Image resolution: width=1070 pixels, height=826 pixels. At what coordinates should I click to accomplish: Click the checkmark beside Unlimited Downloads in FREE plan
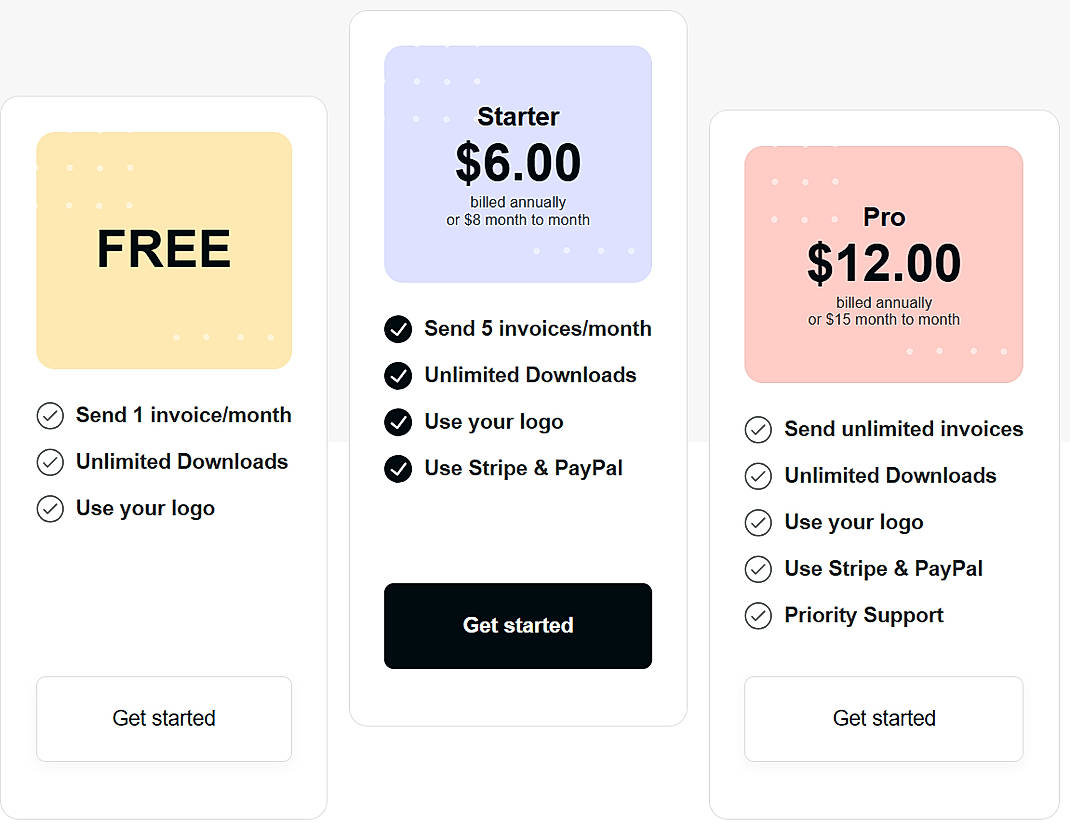pos(50,462)
